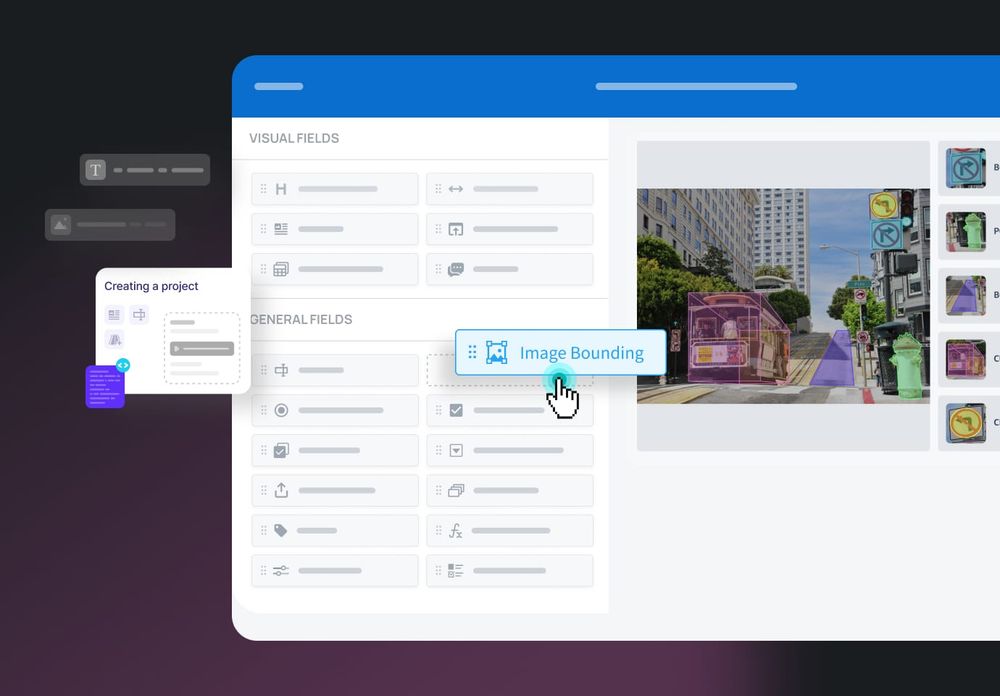1000x696 pixels.
Task: Select the multiple checkboxes field icon
Action: (x=281, y=450)
